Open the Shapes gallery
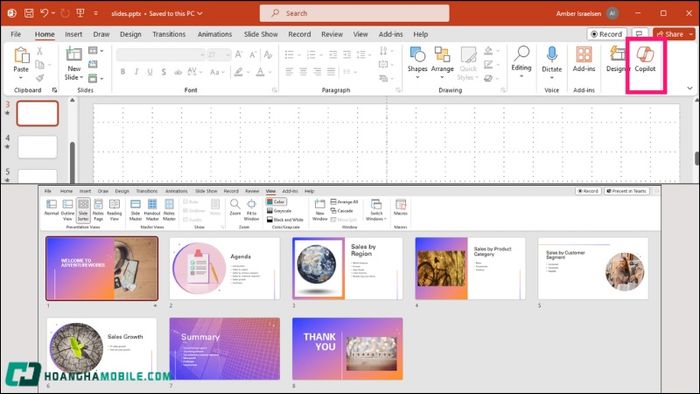This screenshot has width=700, height=394. click(x=417, y=62)
